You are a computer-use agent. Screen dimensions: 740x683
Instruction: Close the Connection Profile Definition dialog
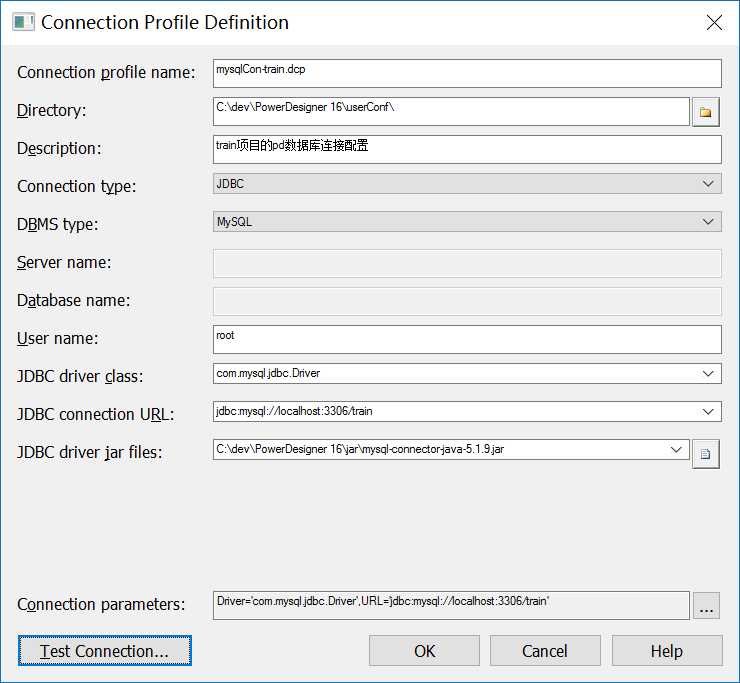(x=714, y=22)
